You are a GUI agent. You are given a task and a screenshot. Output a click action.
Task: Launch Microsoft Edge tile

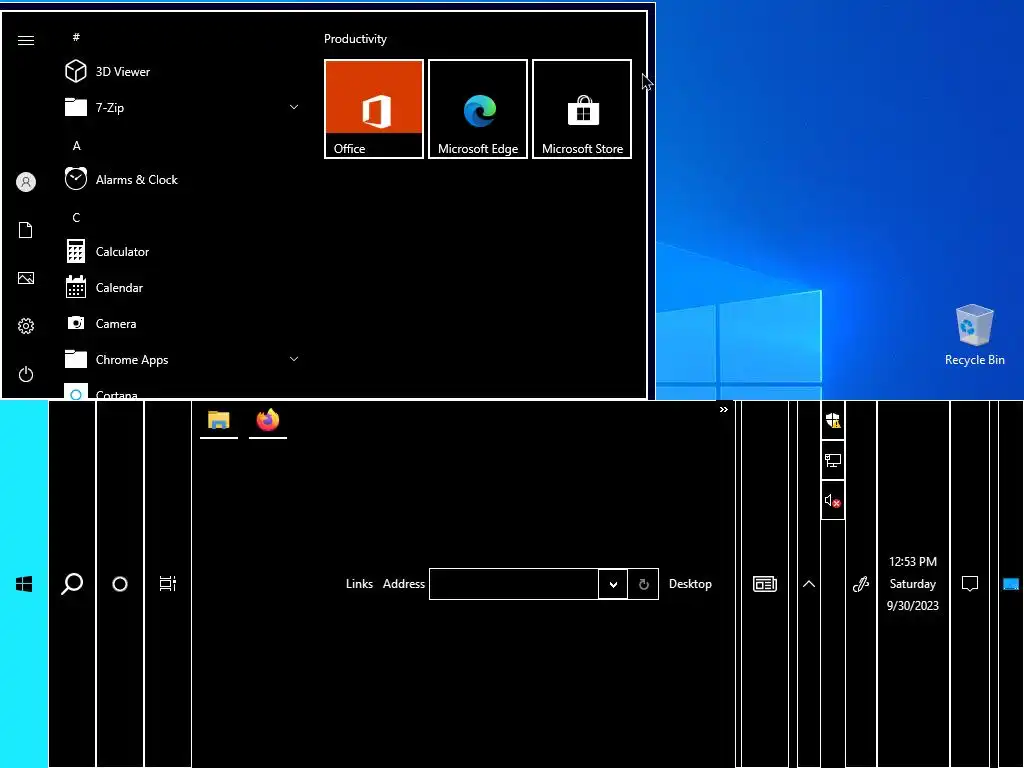point(477,109)
